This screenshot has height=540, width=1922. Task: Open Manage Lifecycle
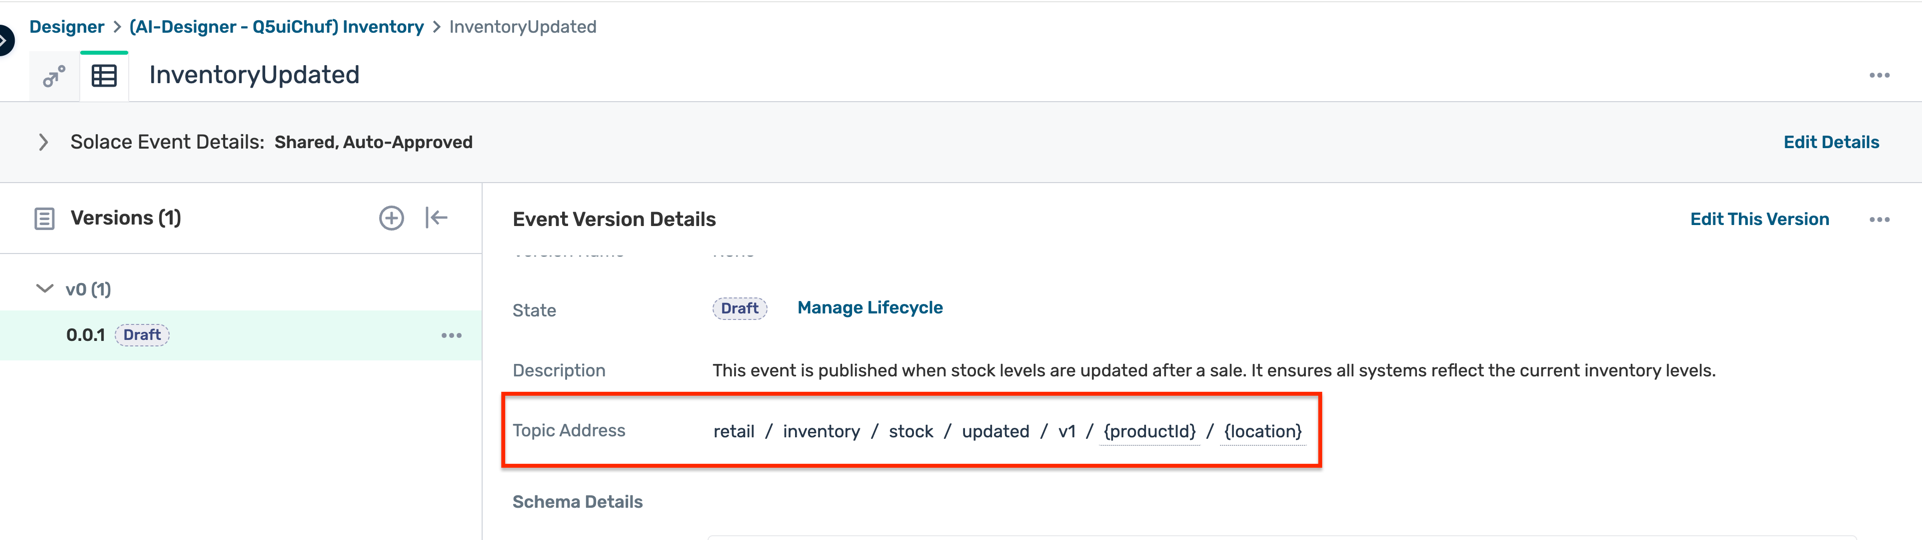tap(869, 308)
